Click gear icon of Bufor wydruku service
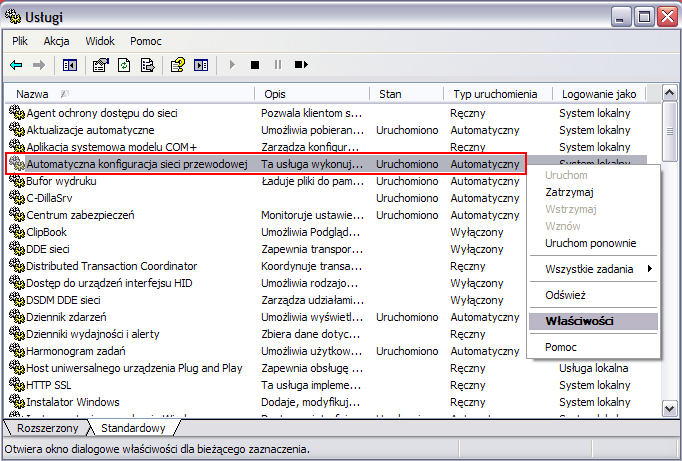This screenshot has height=461, width=682. (16, 181)
